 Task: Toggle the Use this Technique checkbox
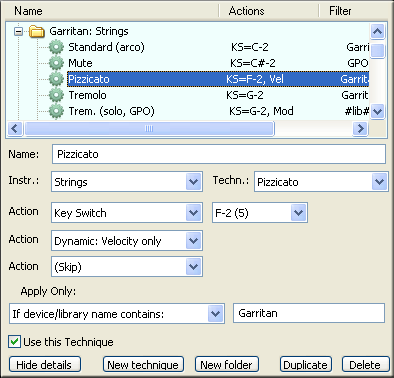(14, 342)
